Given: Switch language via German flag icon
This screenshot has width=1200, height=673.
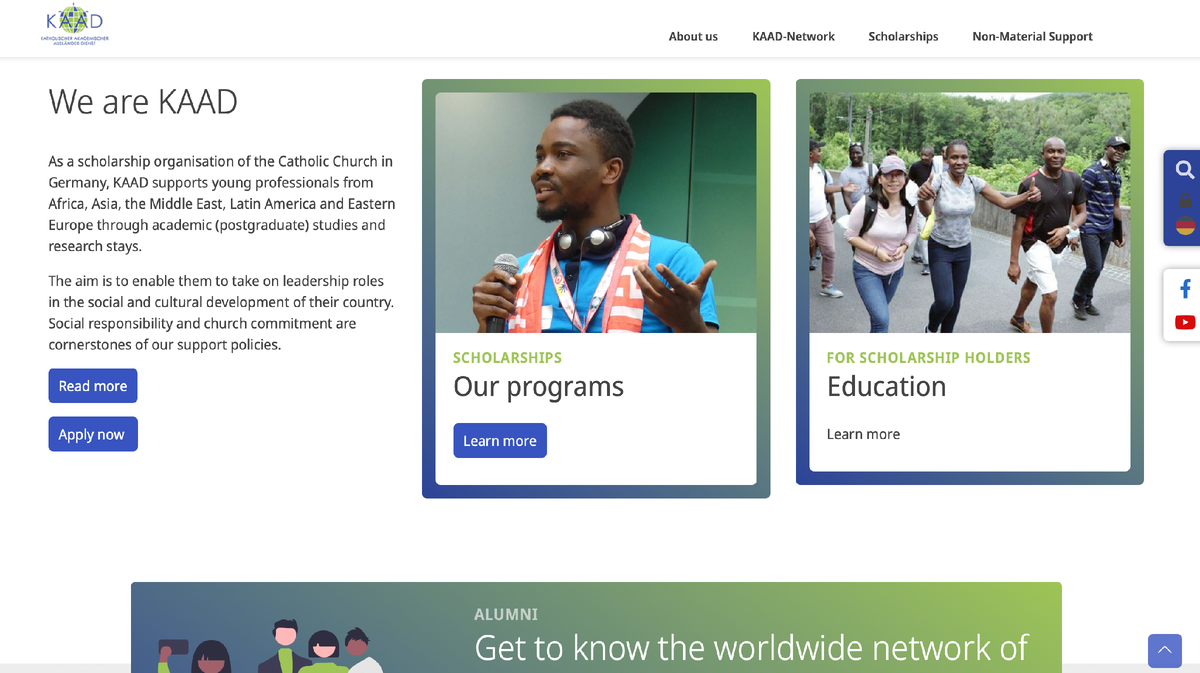Looking at the screenshot, I should tap(1185, 226).
